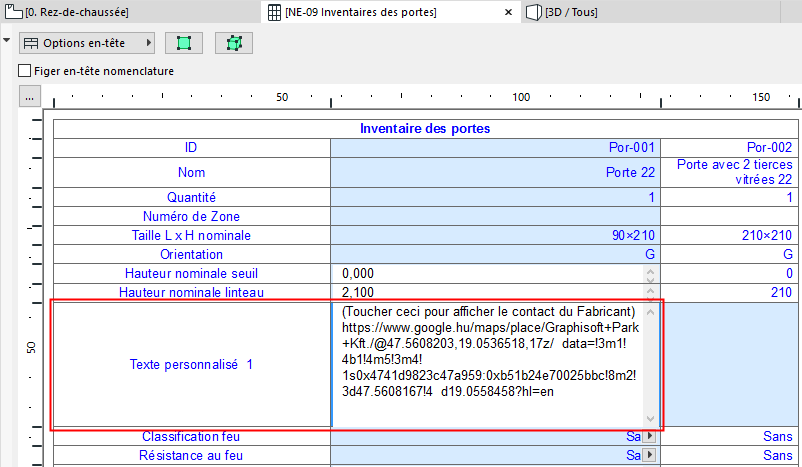Click the Select in 2D green square icon

[184, 43]
